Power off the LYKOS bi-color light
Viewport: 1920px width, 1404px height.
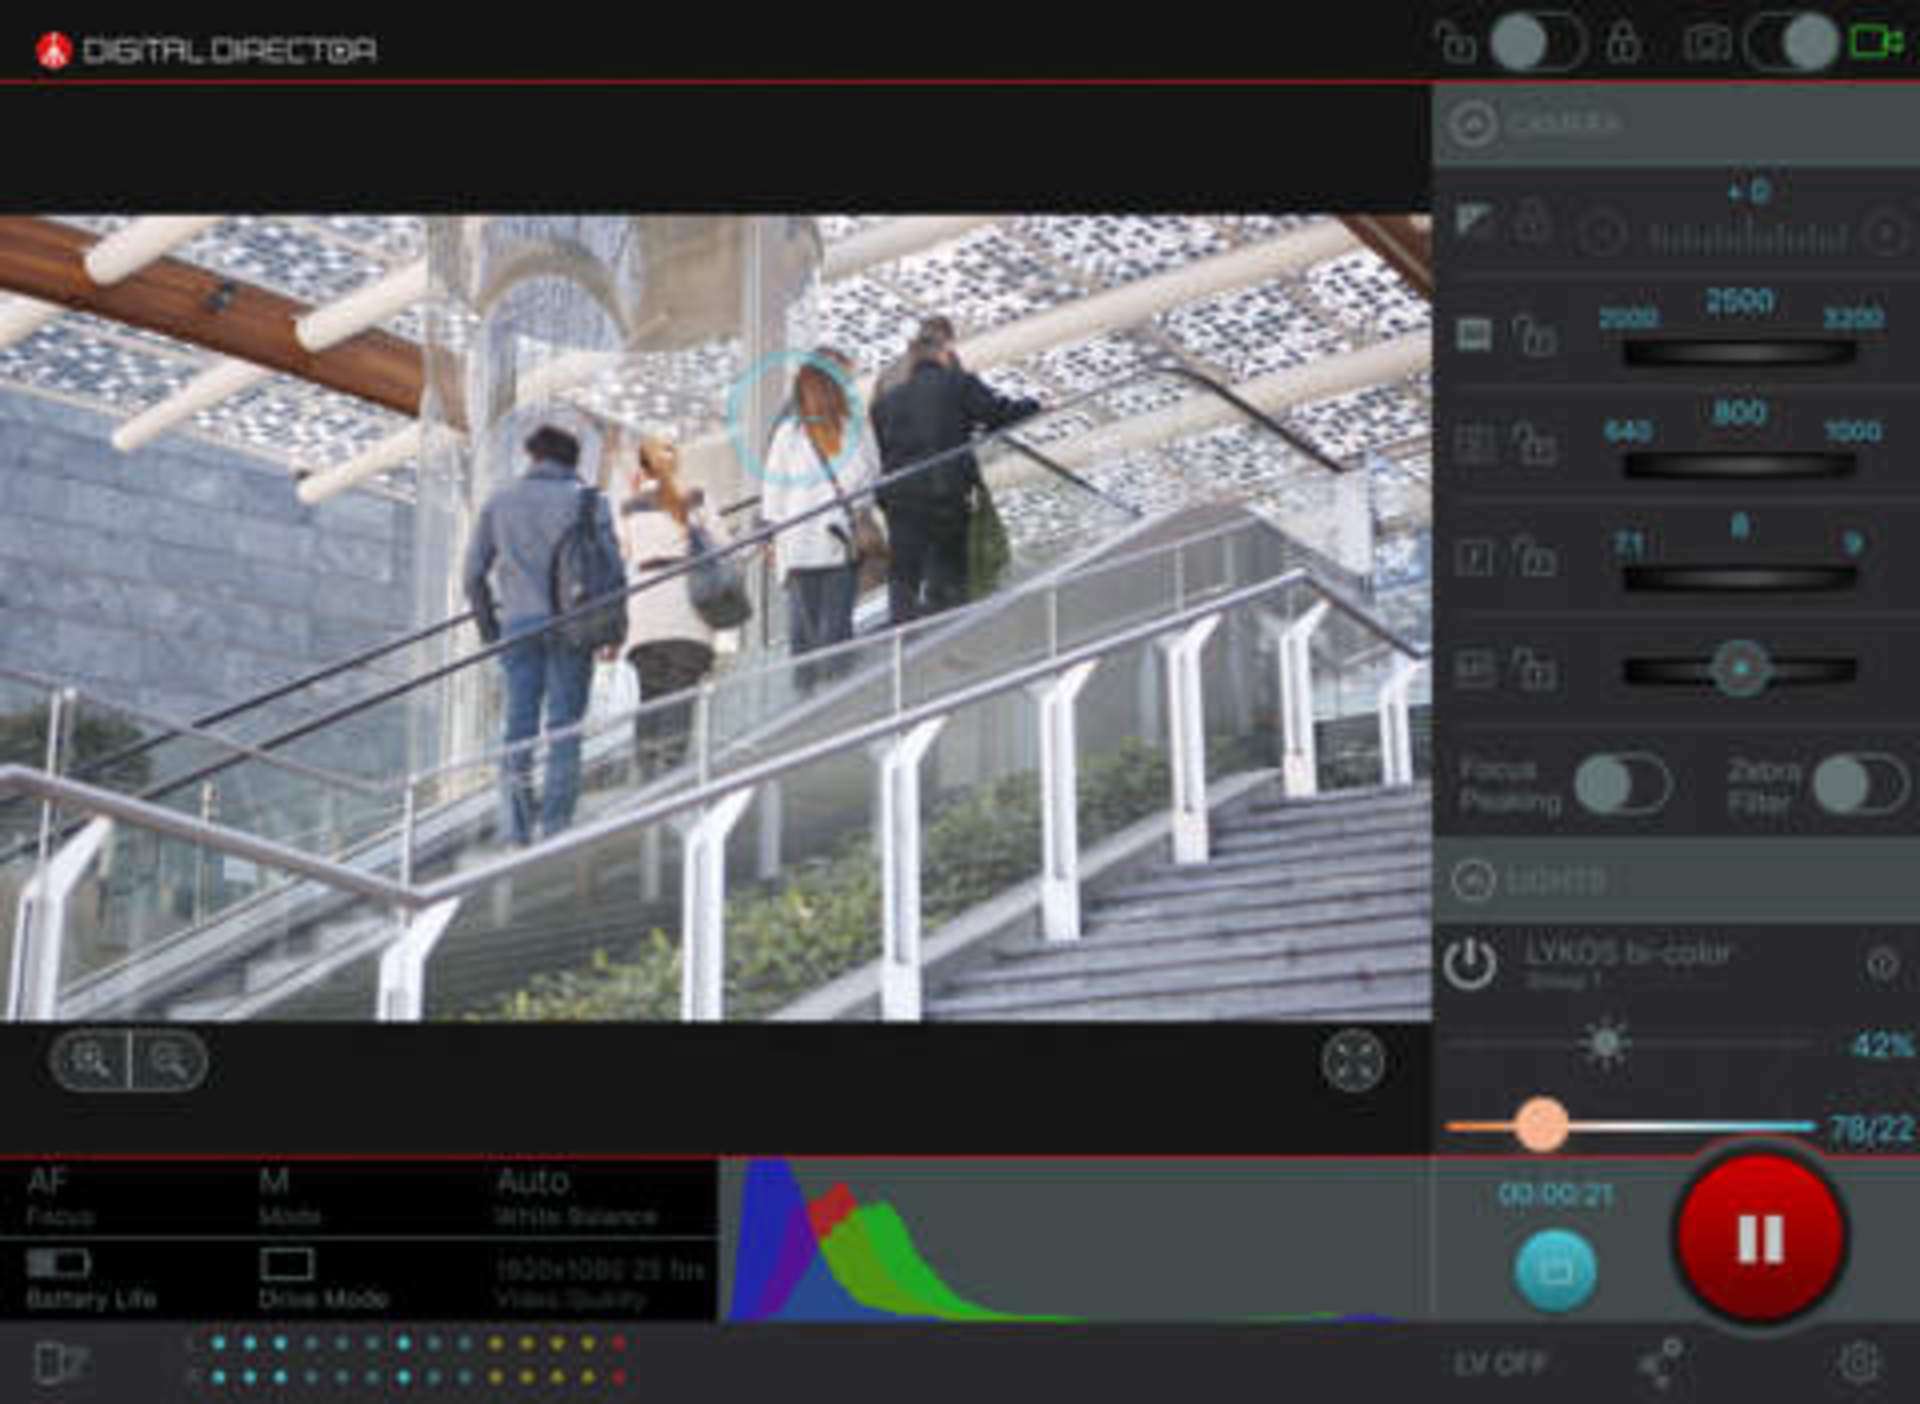point(1470,964)
